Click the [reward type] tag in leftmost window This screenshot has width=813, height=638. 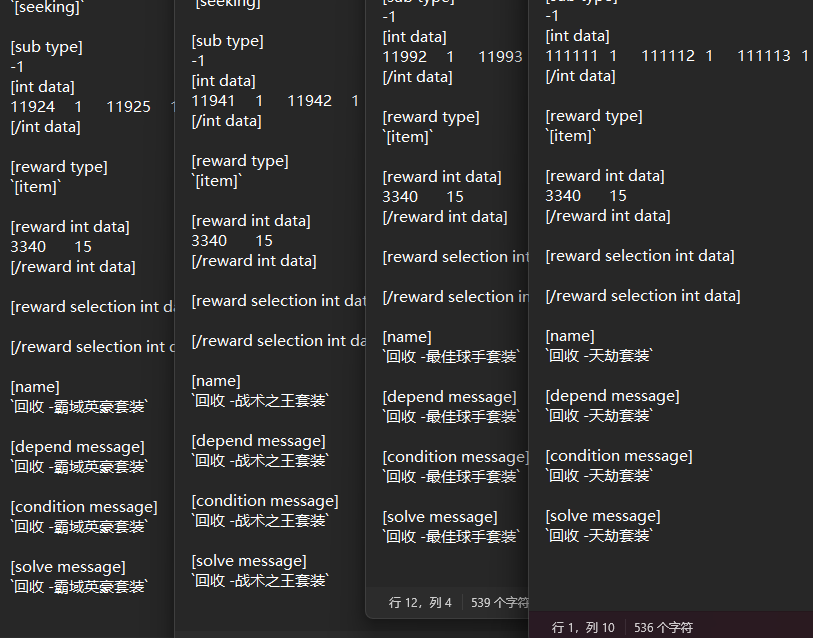(x=59, y=167)
